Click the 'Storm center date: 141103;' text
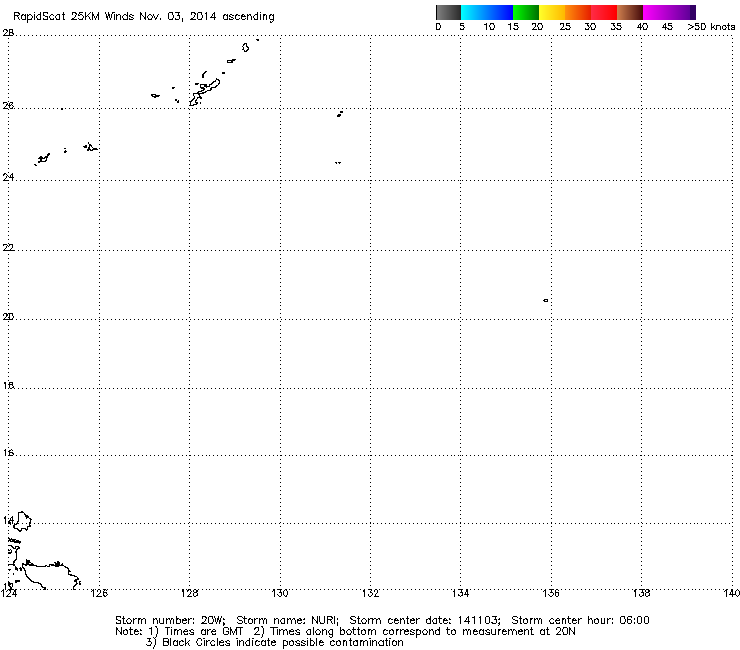Viewport: 740px width, 650px height. [x=425, y=620]
